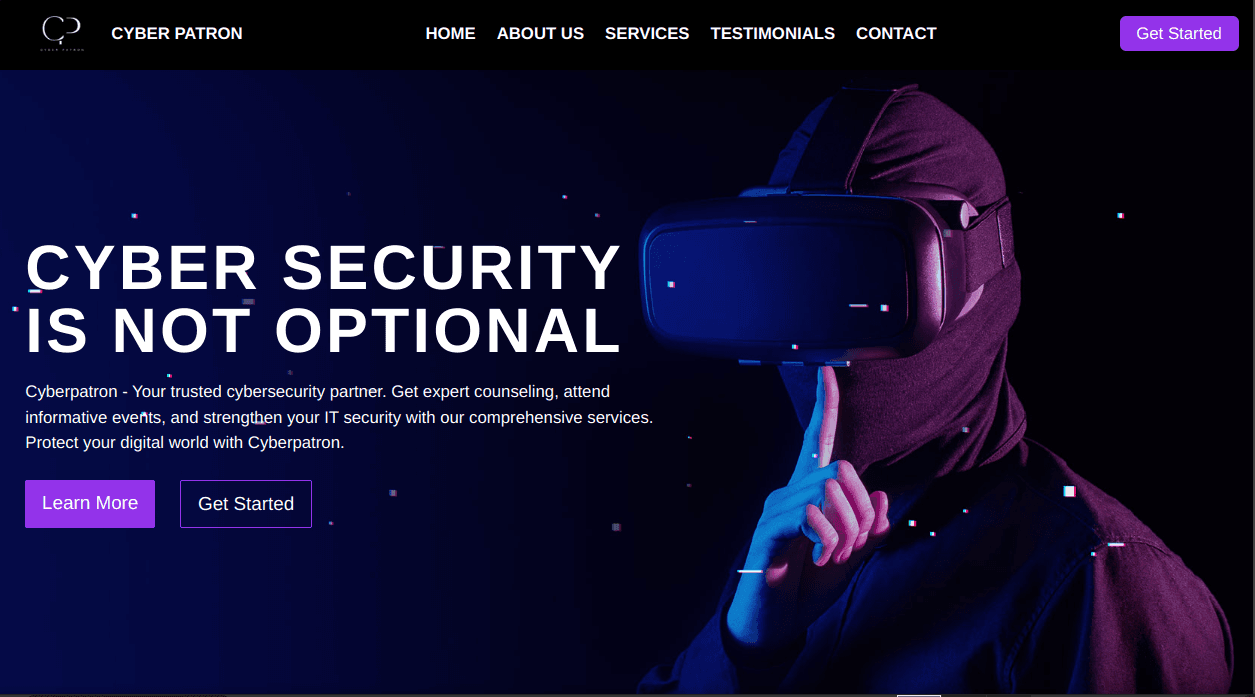The image size is (1255, 697).
Task: Click the IS NOT OPTIONAL headline line
Action: [x=324, y=330]
